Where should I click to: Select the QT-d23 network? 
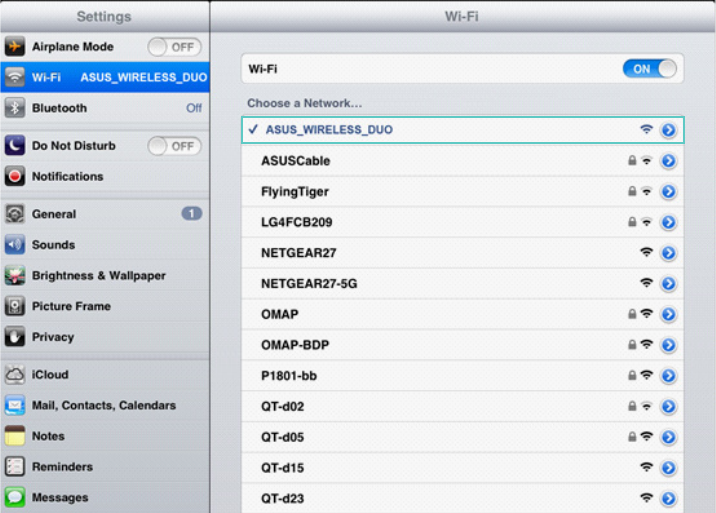click(463, 498)
